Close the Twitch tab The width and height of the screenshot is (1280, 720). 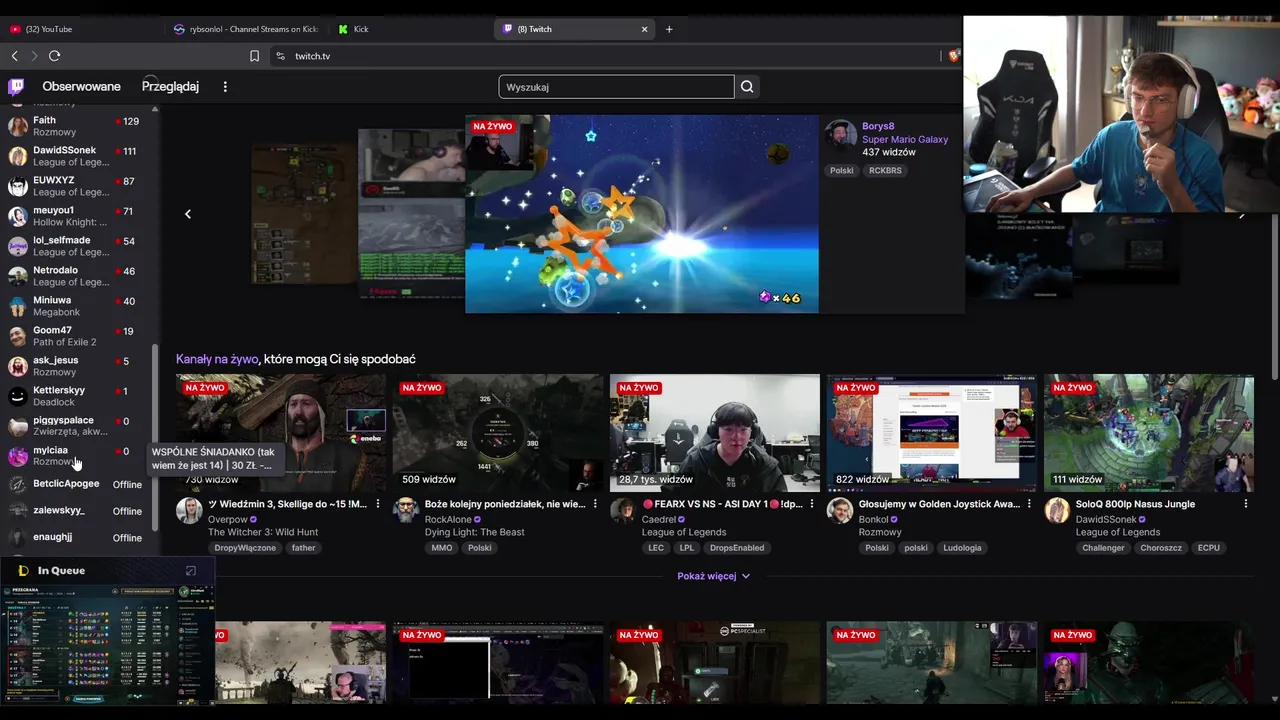click(x=644, y=29)
